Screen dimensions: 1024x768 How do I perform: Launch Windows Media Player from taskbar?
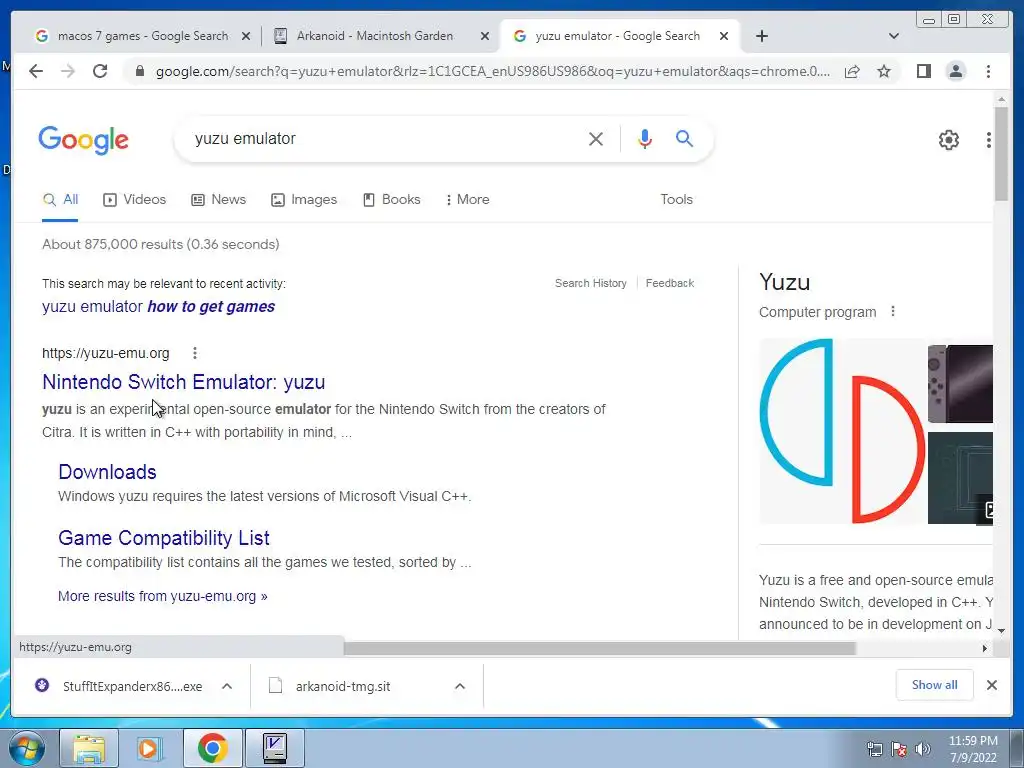[149, 748]
